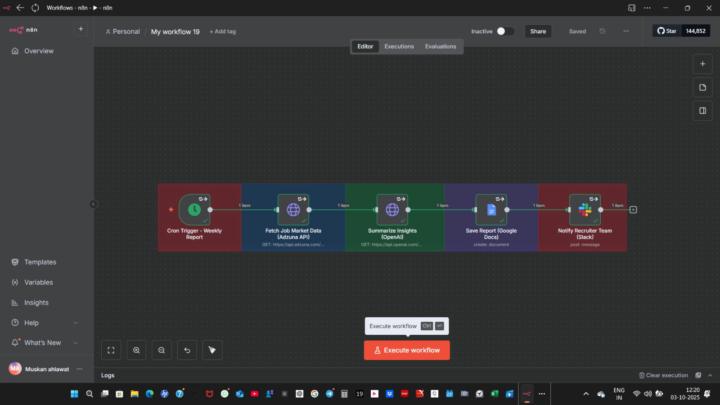
Task: Click the zoom in canvas icon
Action: (136, 350)
